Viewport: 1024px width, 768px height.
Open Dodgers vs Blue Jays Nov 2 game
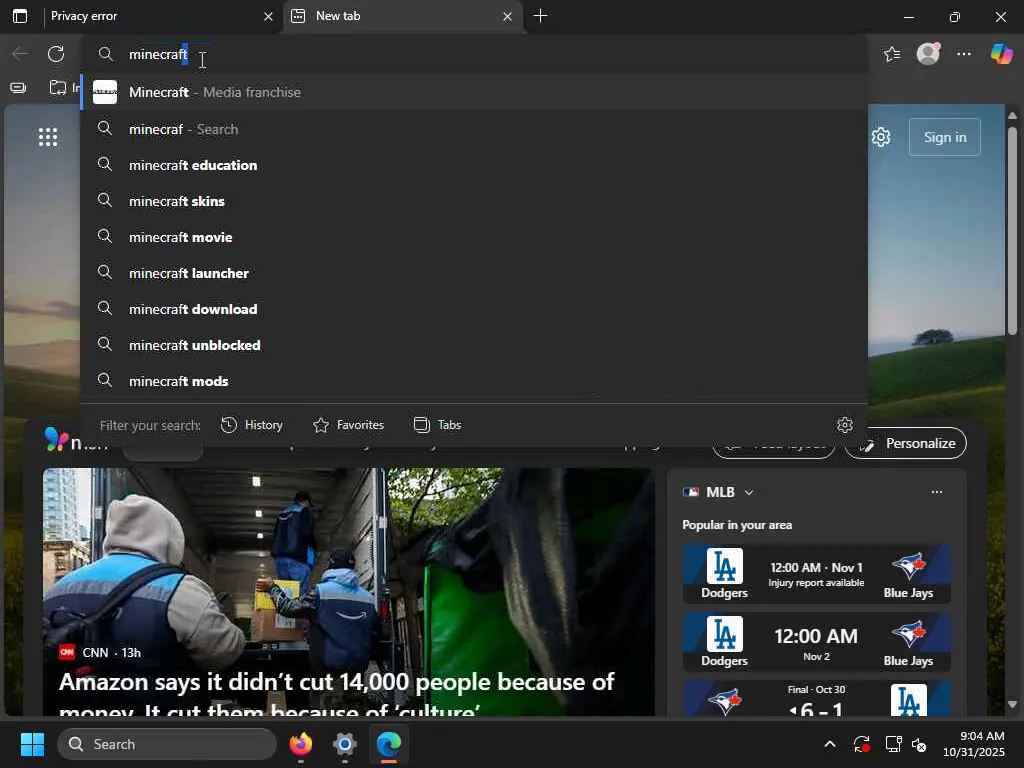816,642
